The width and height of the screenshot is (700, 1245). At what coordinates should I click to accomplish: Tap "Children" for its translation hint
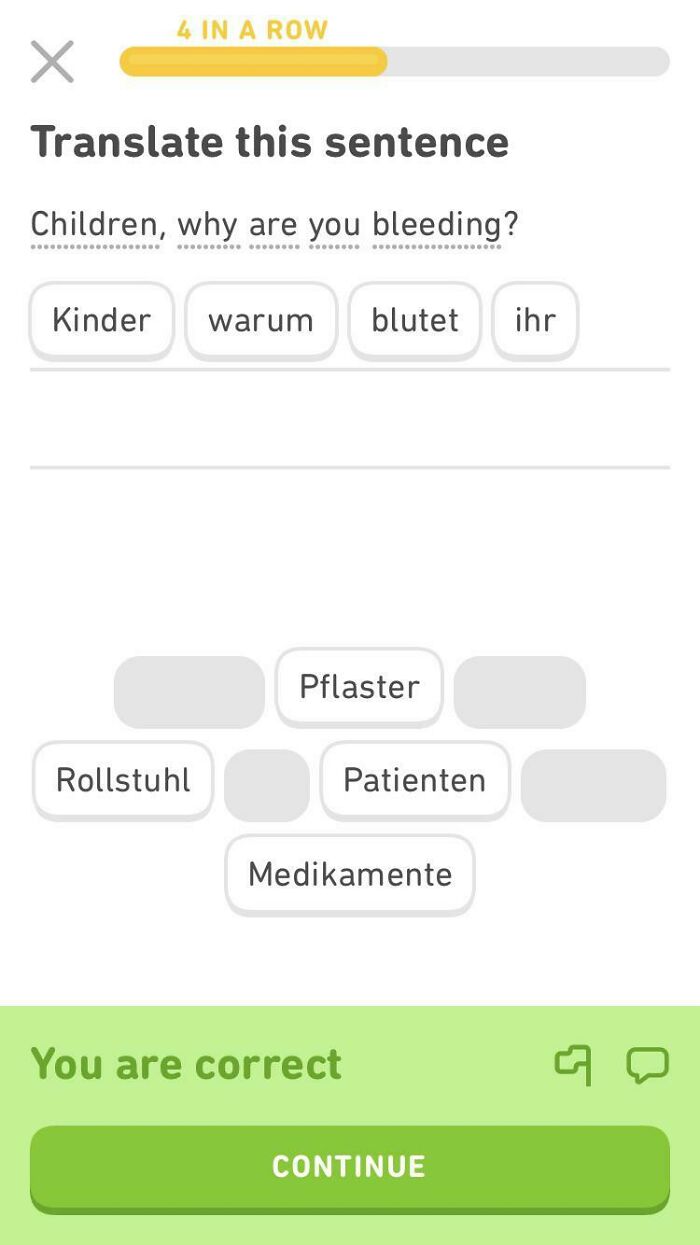(93, 224)
